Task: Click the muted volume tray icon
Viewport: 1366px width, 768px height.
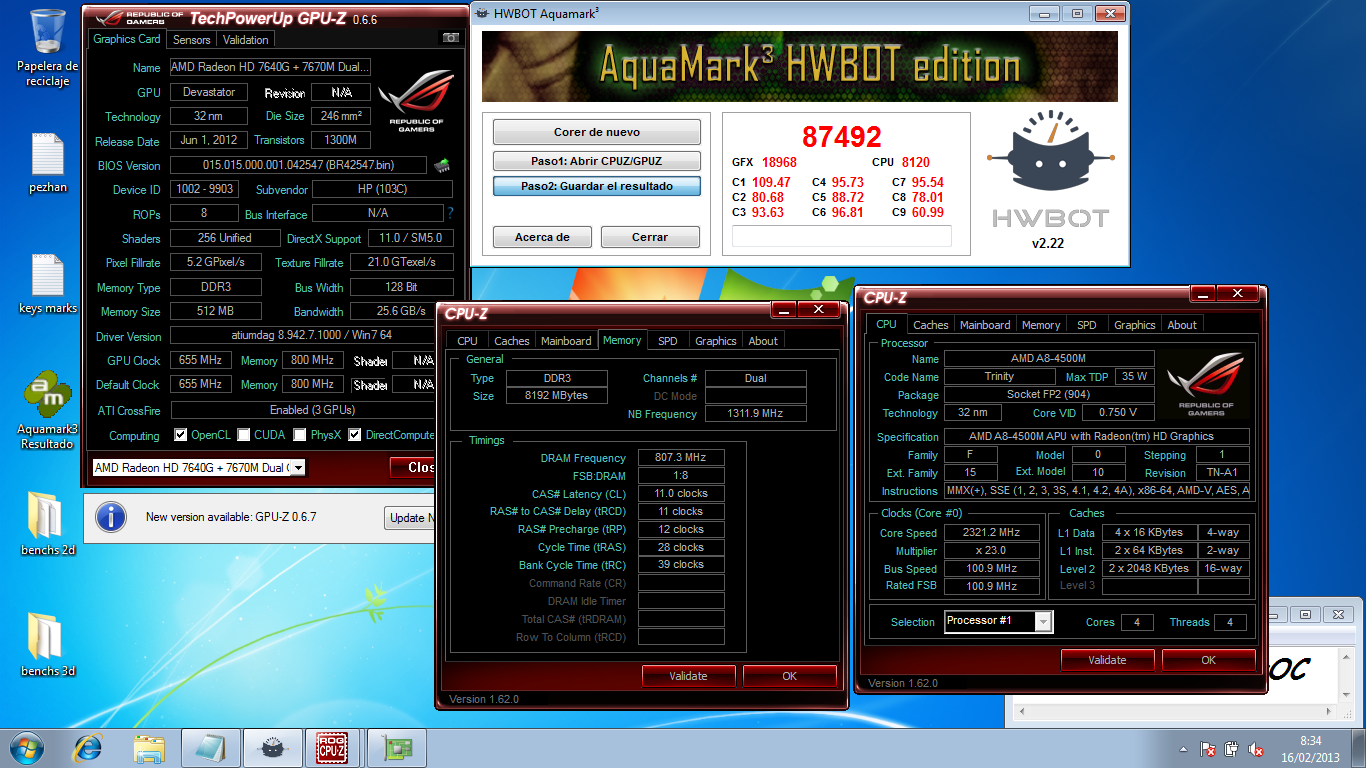Action: [1256, 748]
